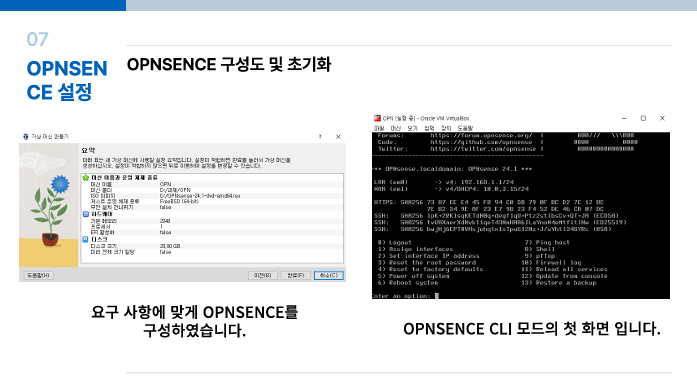Click the https://github.com/opnsense URL in console
697x389 pixels.
tap(481, 142)
